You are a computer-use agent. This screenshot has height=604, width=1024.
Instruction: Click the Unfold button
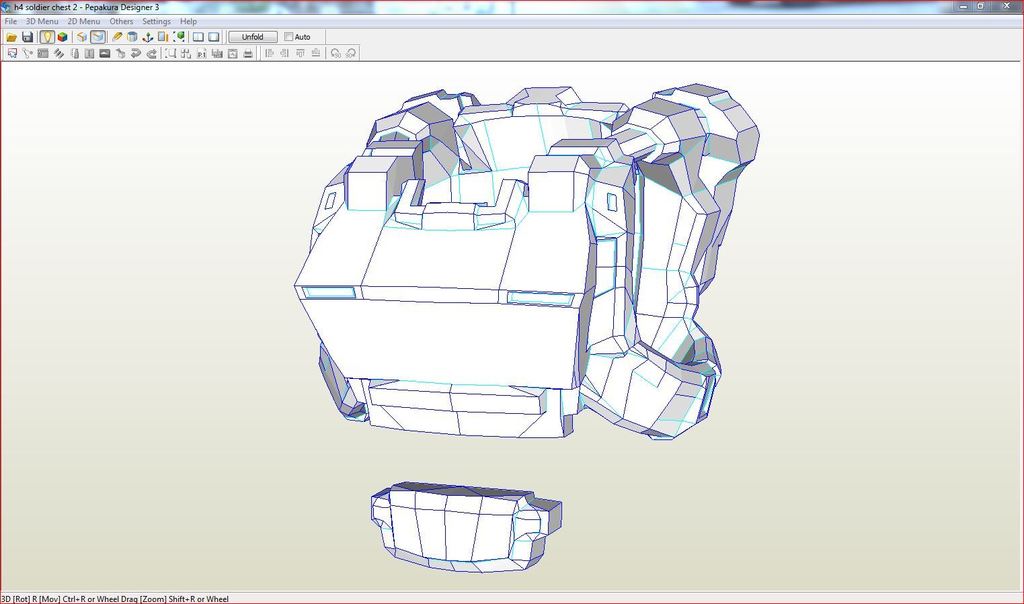tap(253, 37)
